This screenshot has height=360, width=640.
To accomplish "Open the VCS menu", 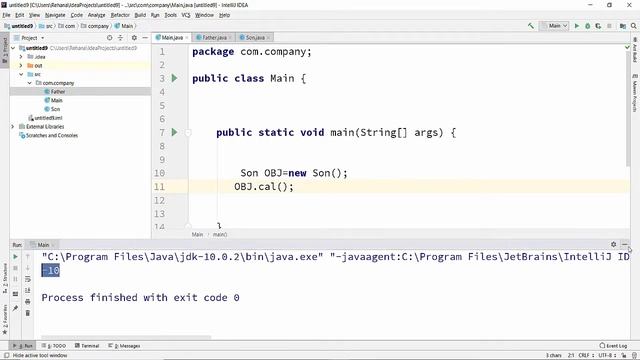I will tap(186, 15).
